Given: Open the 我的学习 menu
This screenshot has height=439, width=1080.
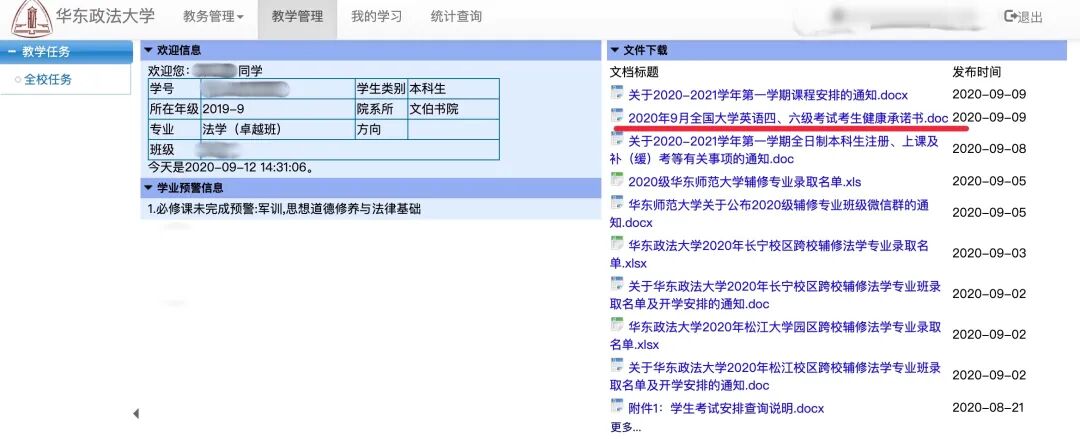Looking at the screenshot, I should (x=376, y=17).
